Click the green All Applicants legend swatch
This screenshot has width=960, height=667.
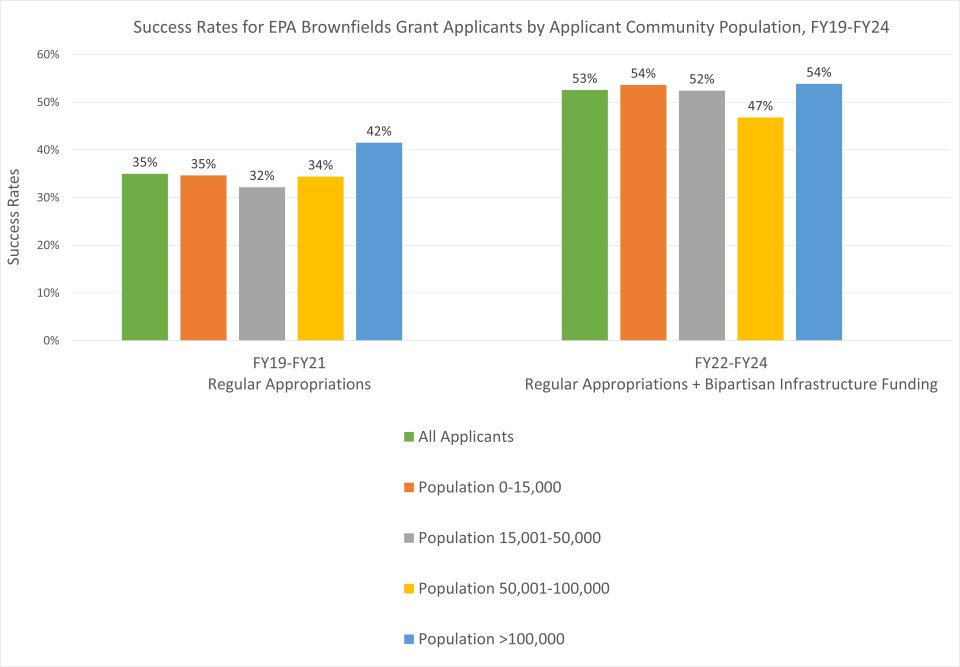click(408, 437)
